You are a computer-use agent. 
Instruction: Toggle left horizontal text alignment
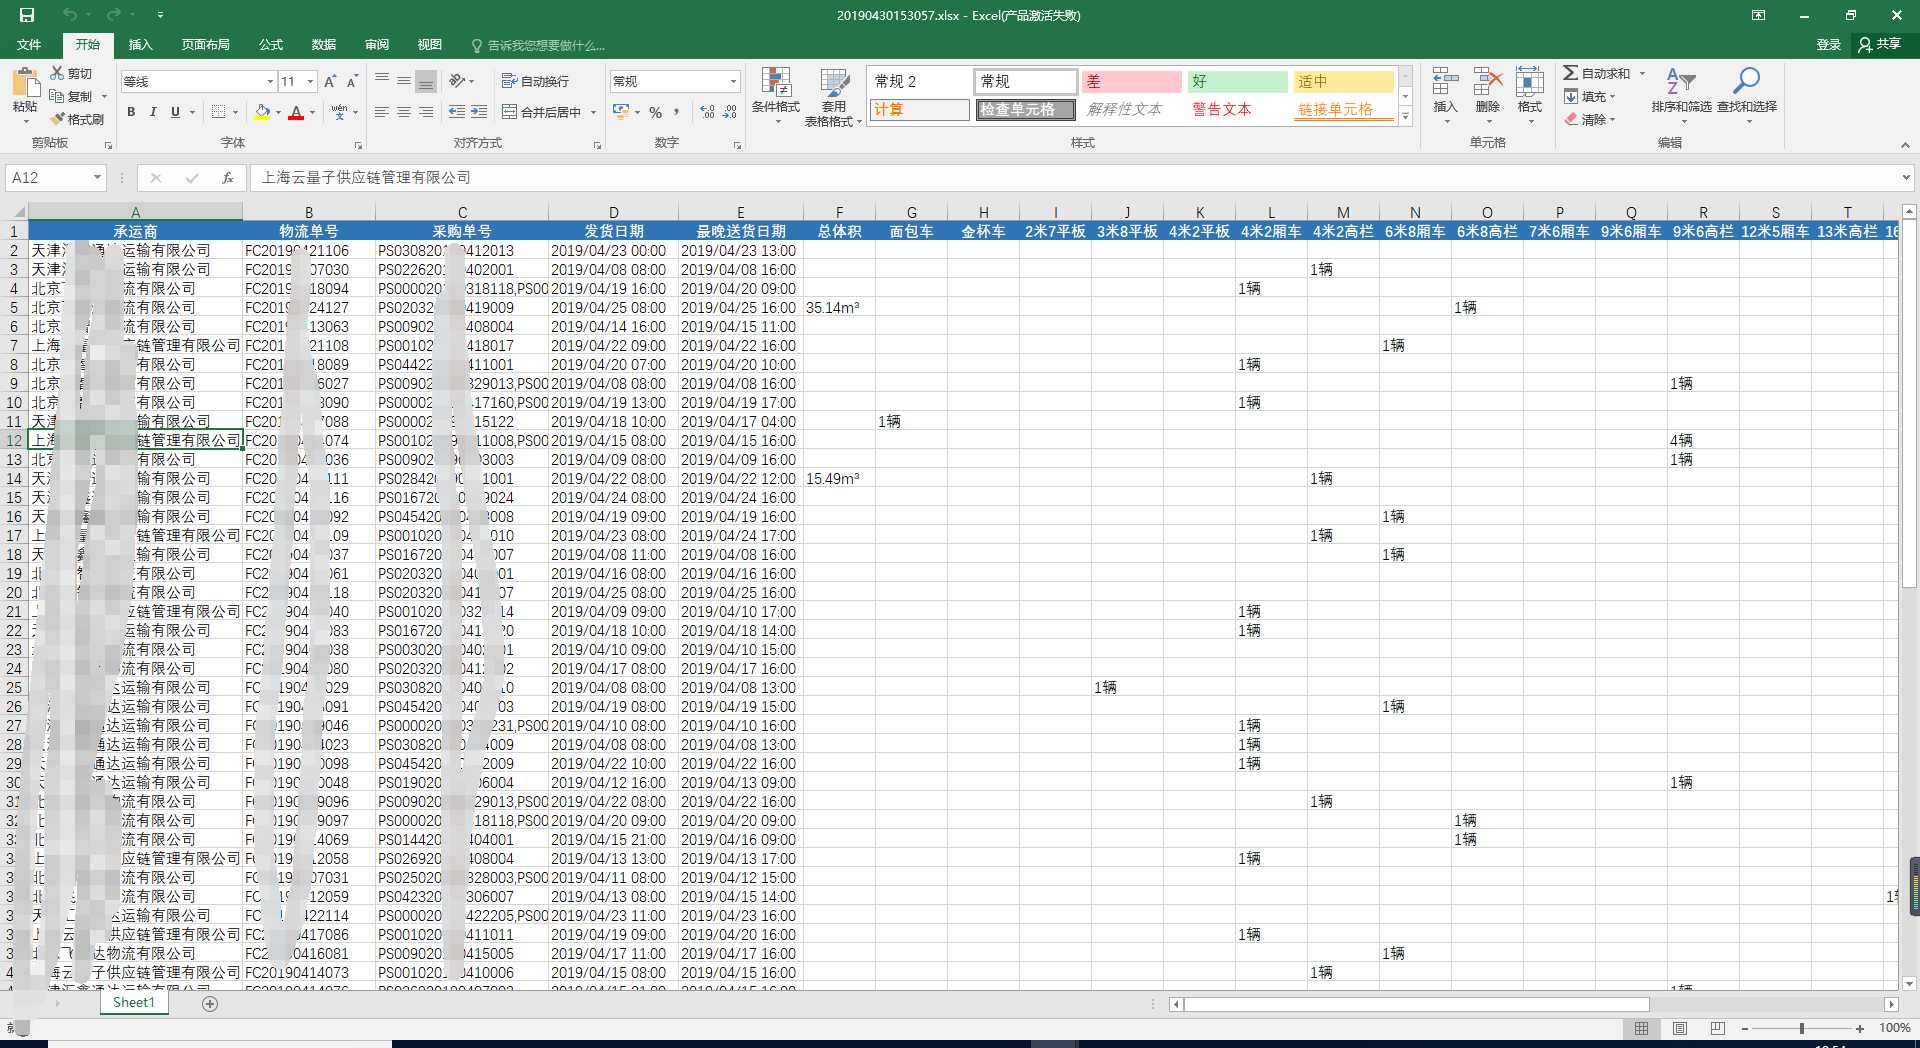[381, 112]
